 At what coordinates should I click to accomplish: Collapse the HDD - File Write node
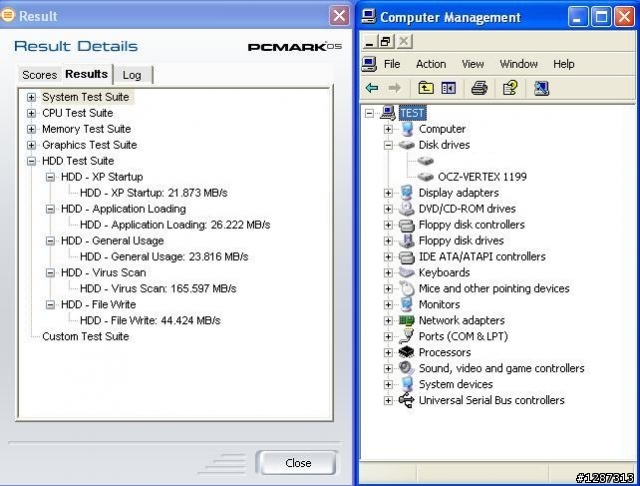pos(50,304)
